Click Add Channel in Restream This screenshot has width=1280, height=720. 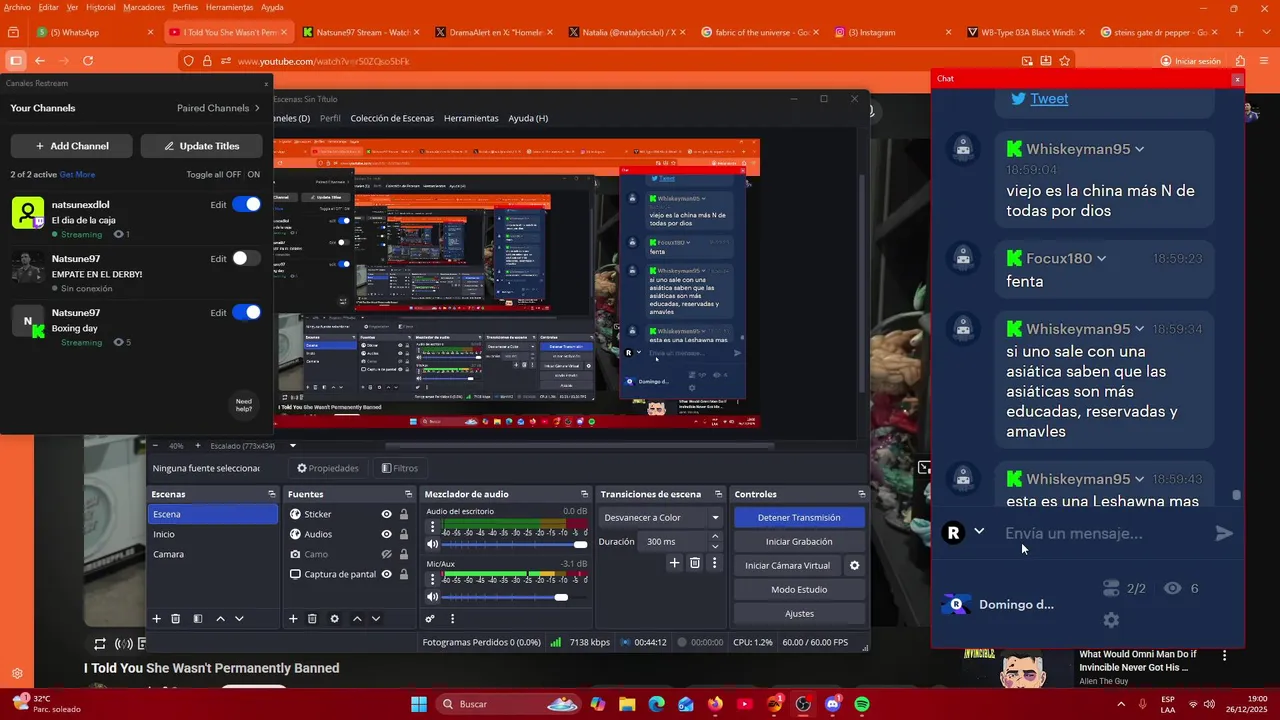(x=71, y=146)
